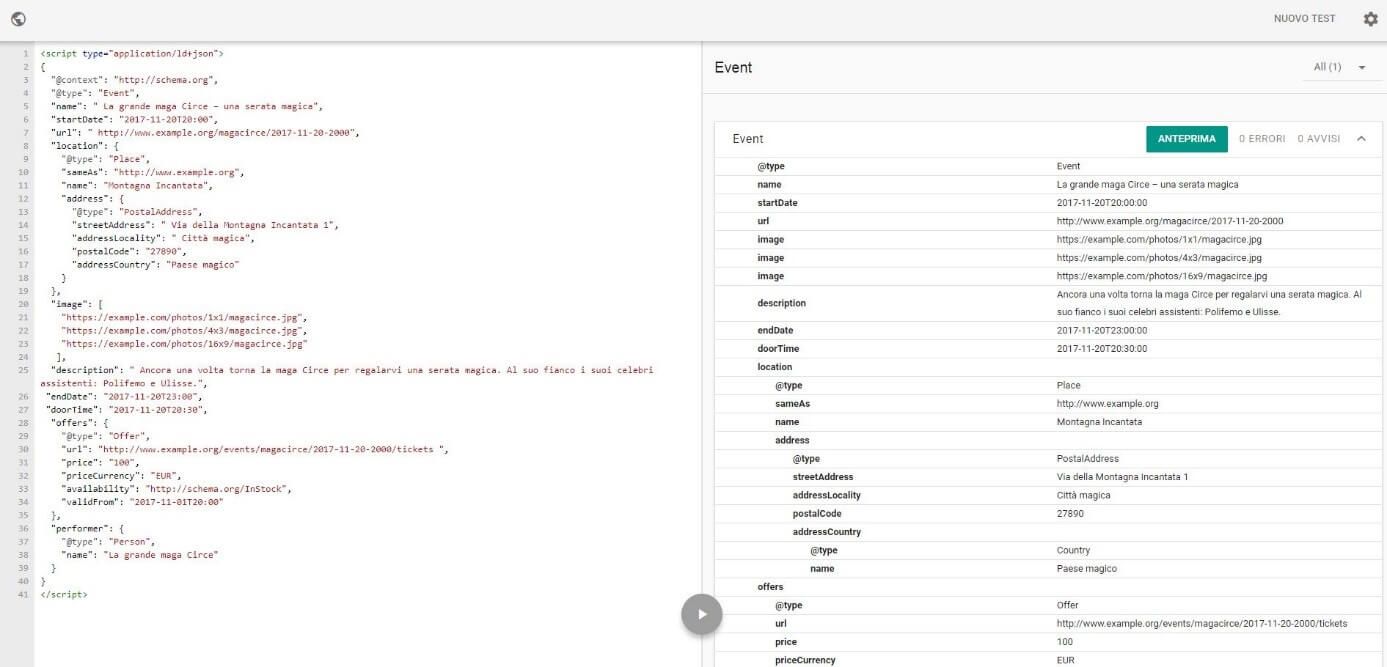Screen dimensions: 1387x667
Task: Click the Event card title
Action: 748,139
